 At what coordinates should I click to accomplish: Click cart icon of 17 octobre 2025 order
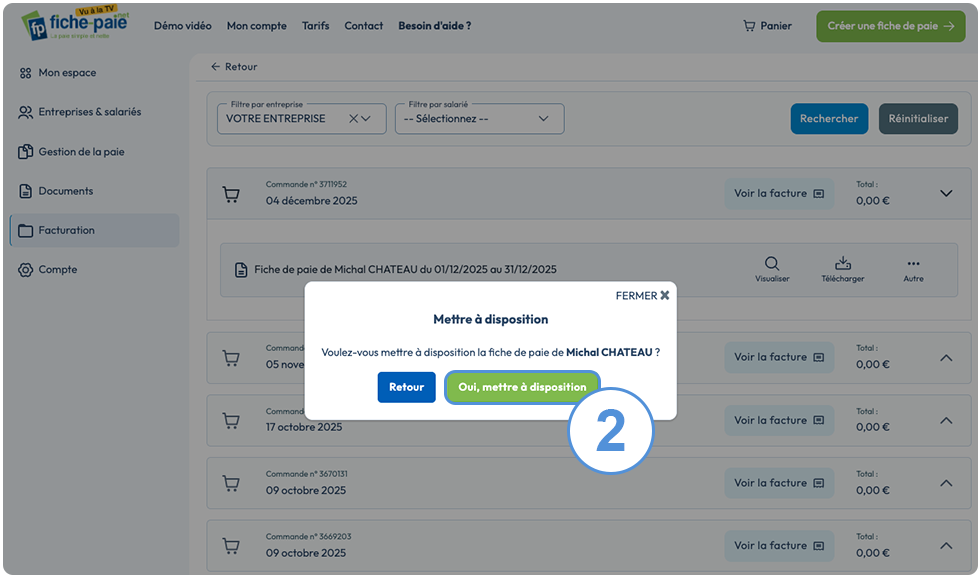click(x=231, y=421)
